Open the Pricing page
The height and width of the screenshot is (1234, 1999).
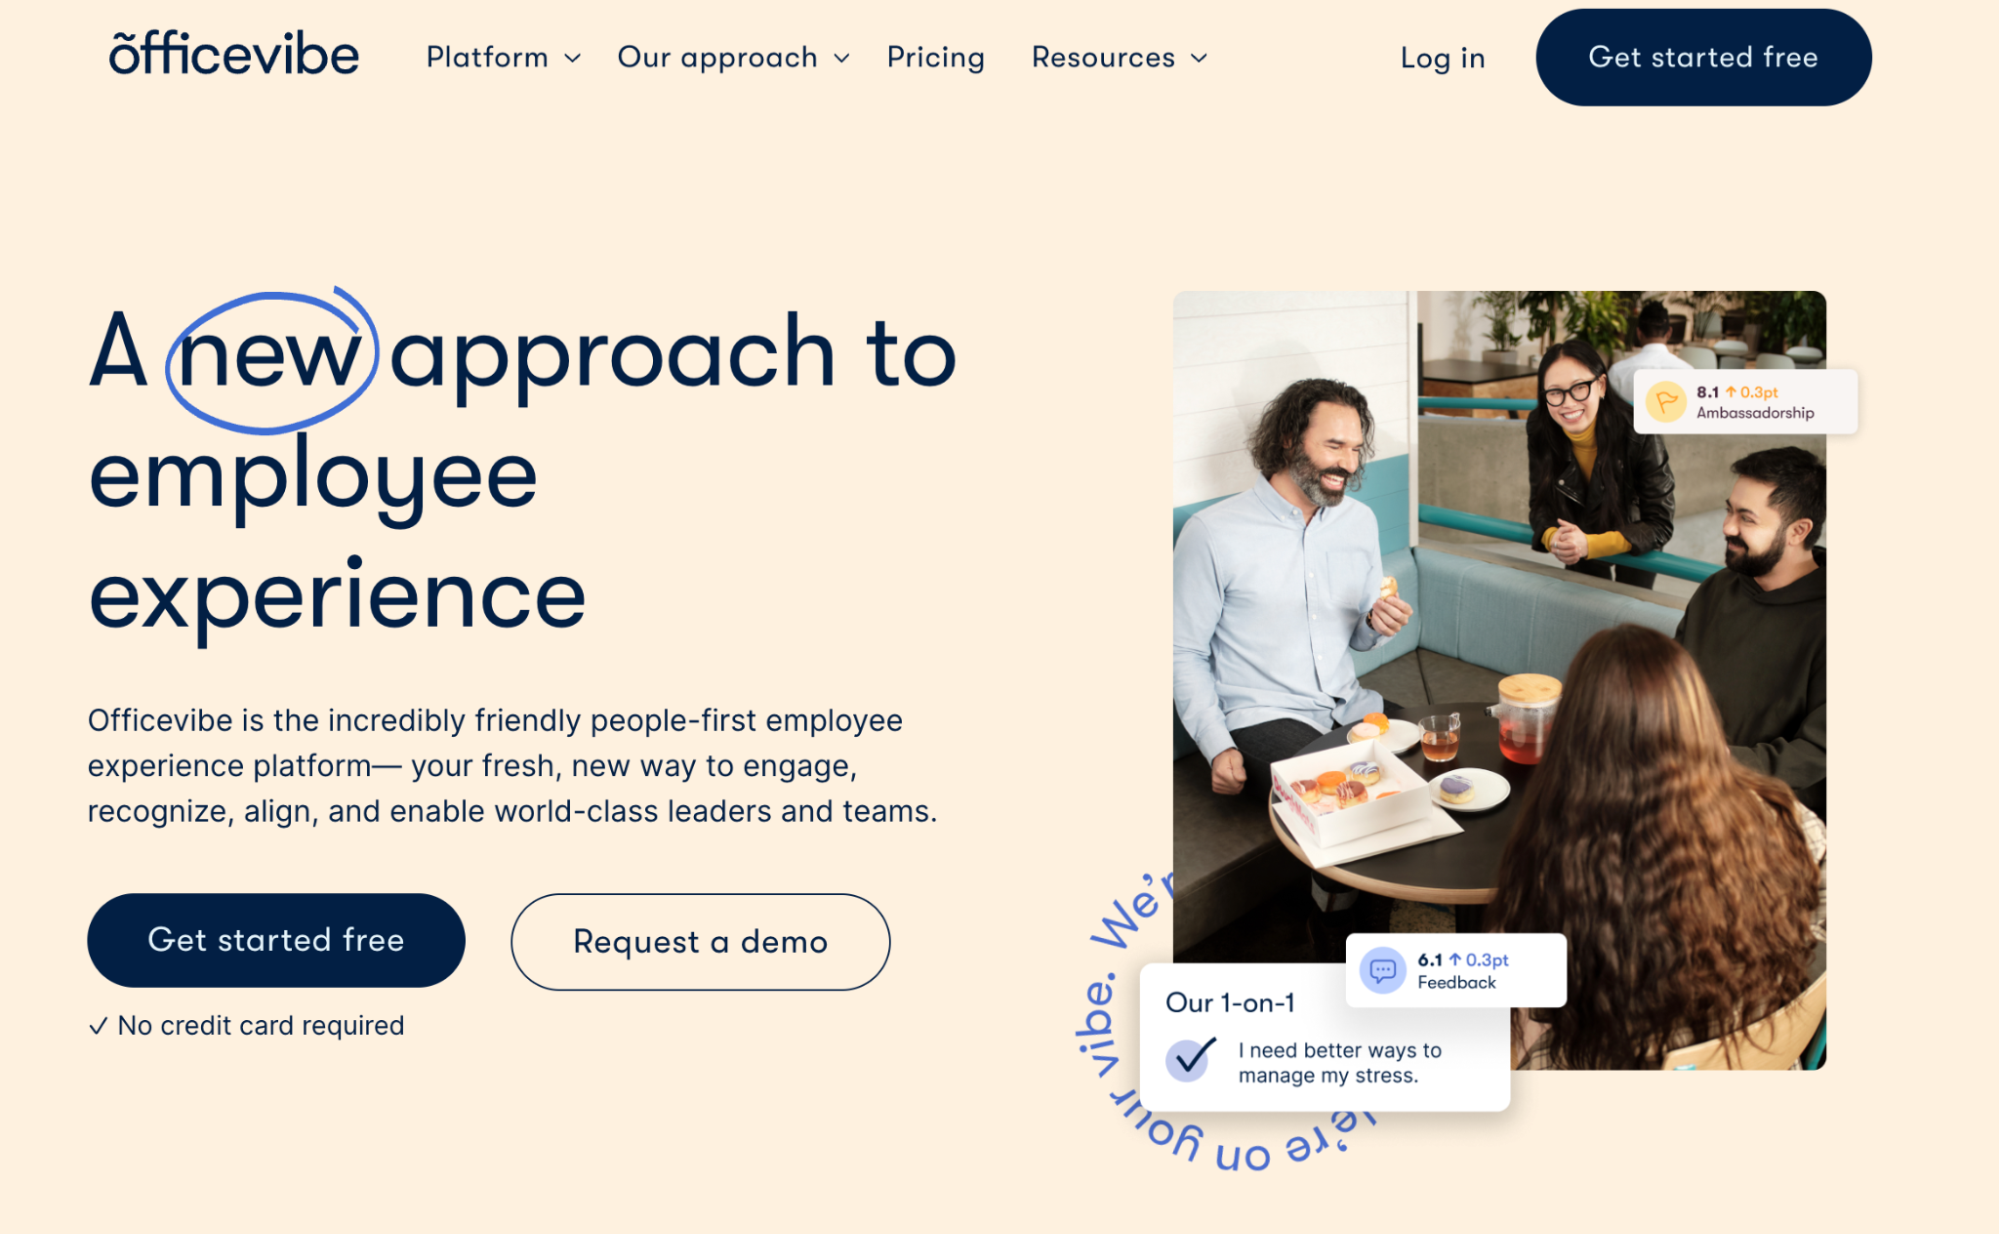(x=935, y=58)
